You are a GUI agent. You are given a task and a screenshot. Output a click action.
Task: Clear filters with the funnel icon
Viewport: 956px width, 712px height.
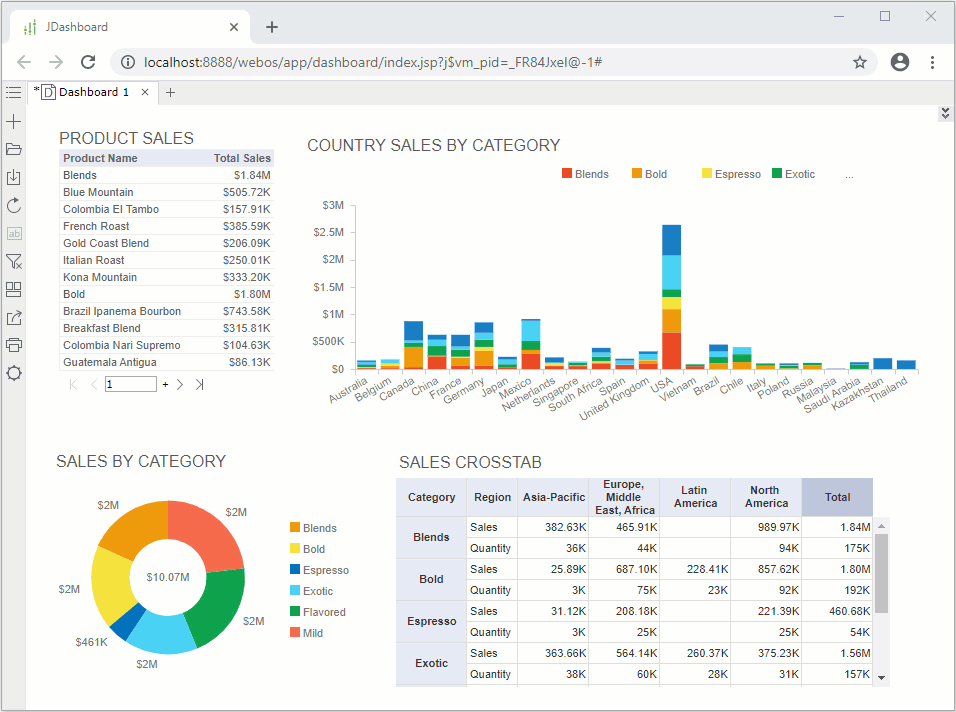click(13, 262)
